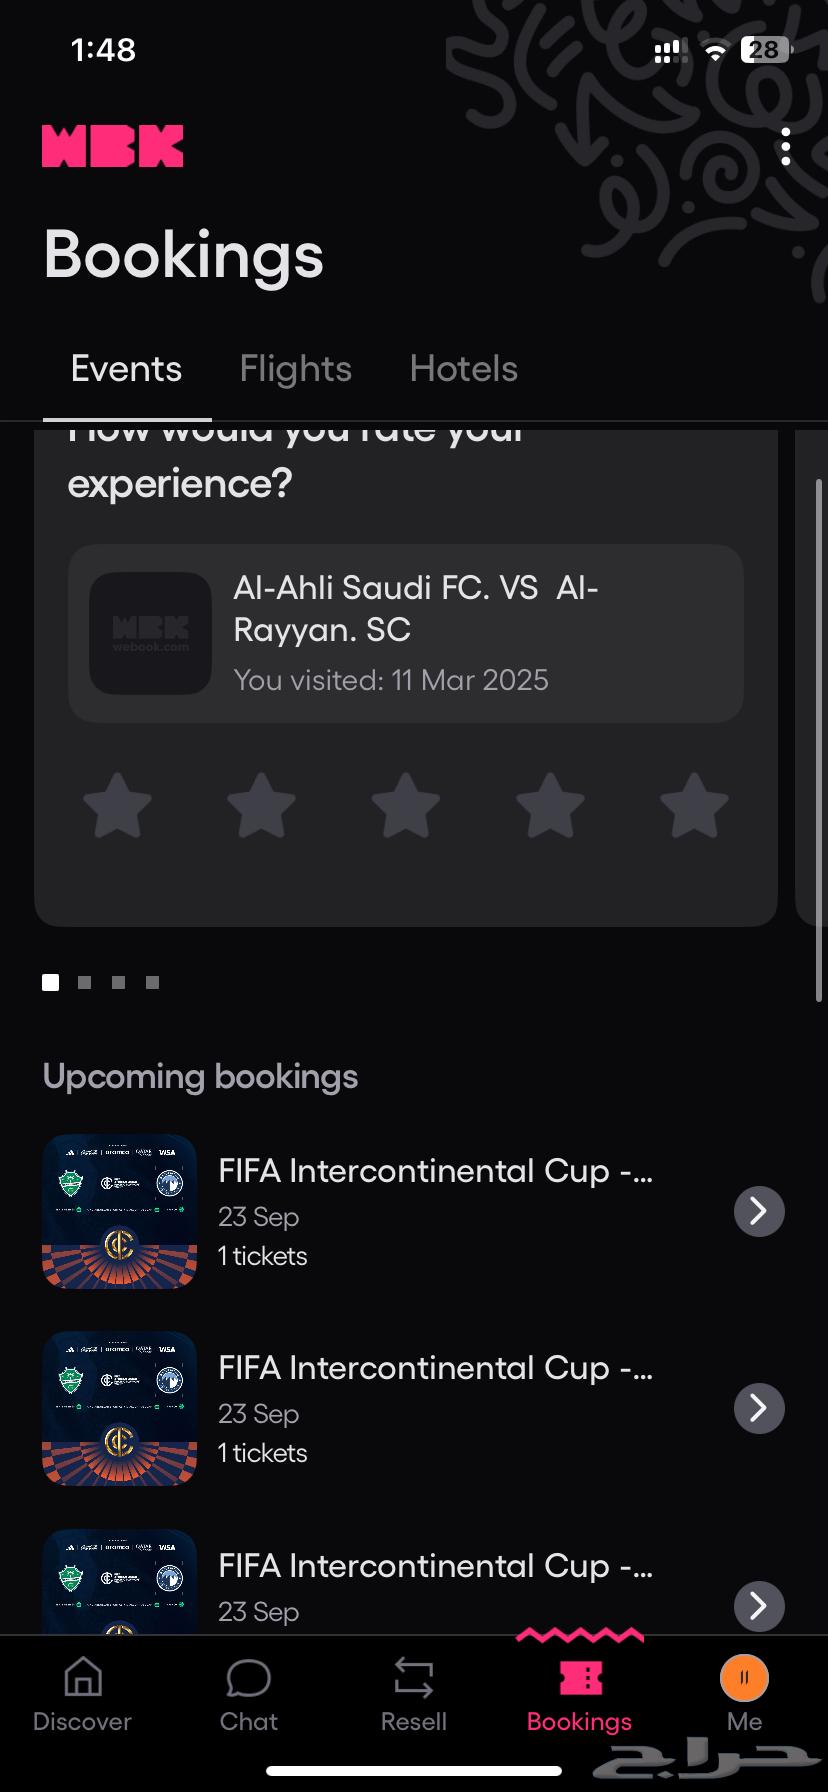Open first FIFA Intercontinental Cup thumbnail
828x1792 pixels.
coord(119,1211)
